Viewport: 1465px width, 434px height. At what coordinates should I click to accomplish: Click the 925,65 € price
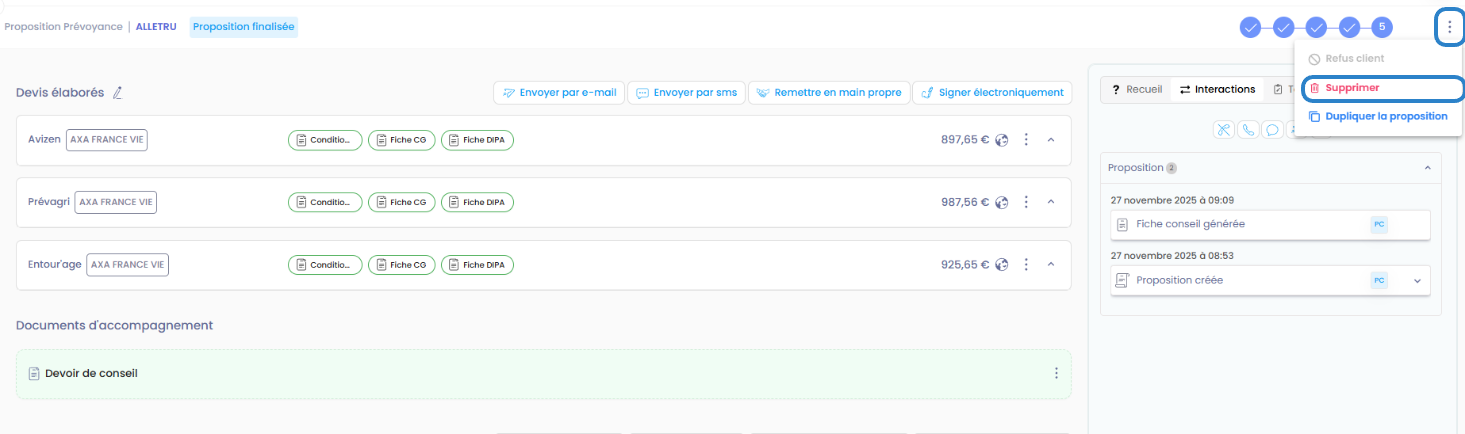pyautogui.click(x=965, y=265)
